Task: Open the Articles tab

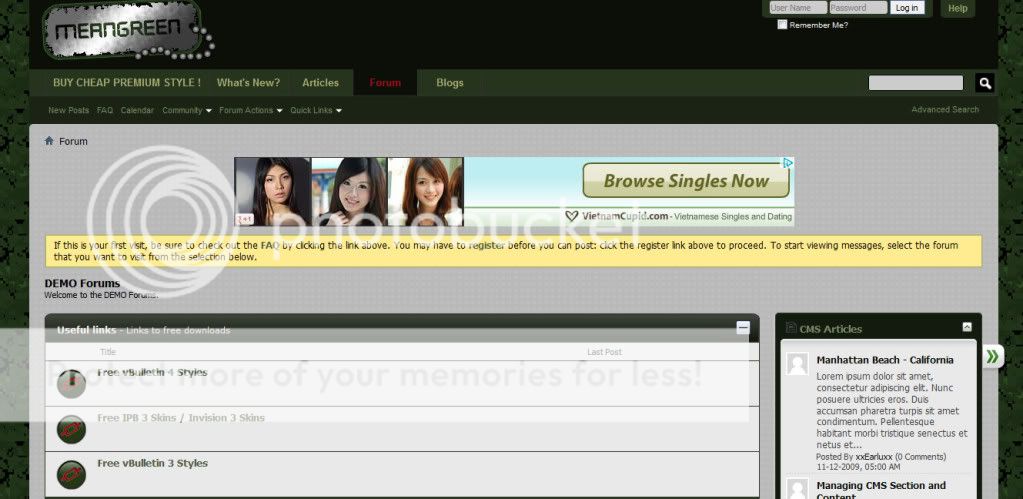Action: click(320, 83)
